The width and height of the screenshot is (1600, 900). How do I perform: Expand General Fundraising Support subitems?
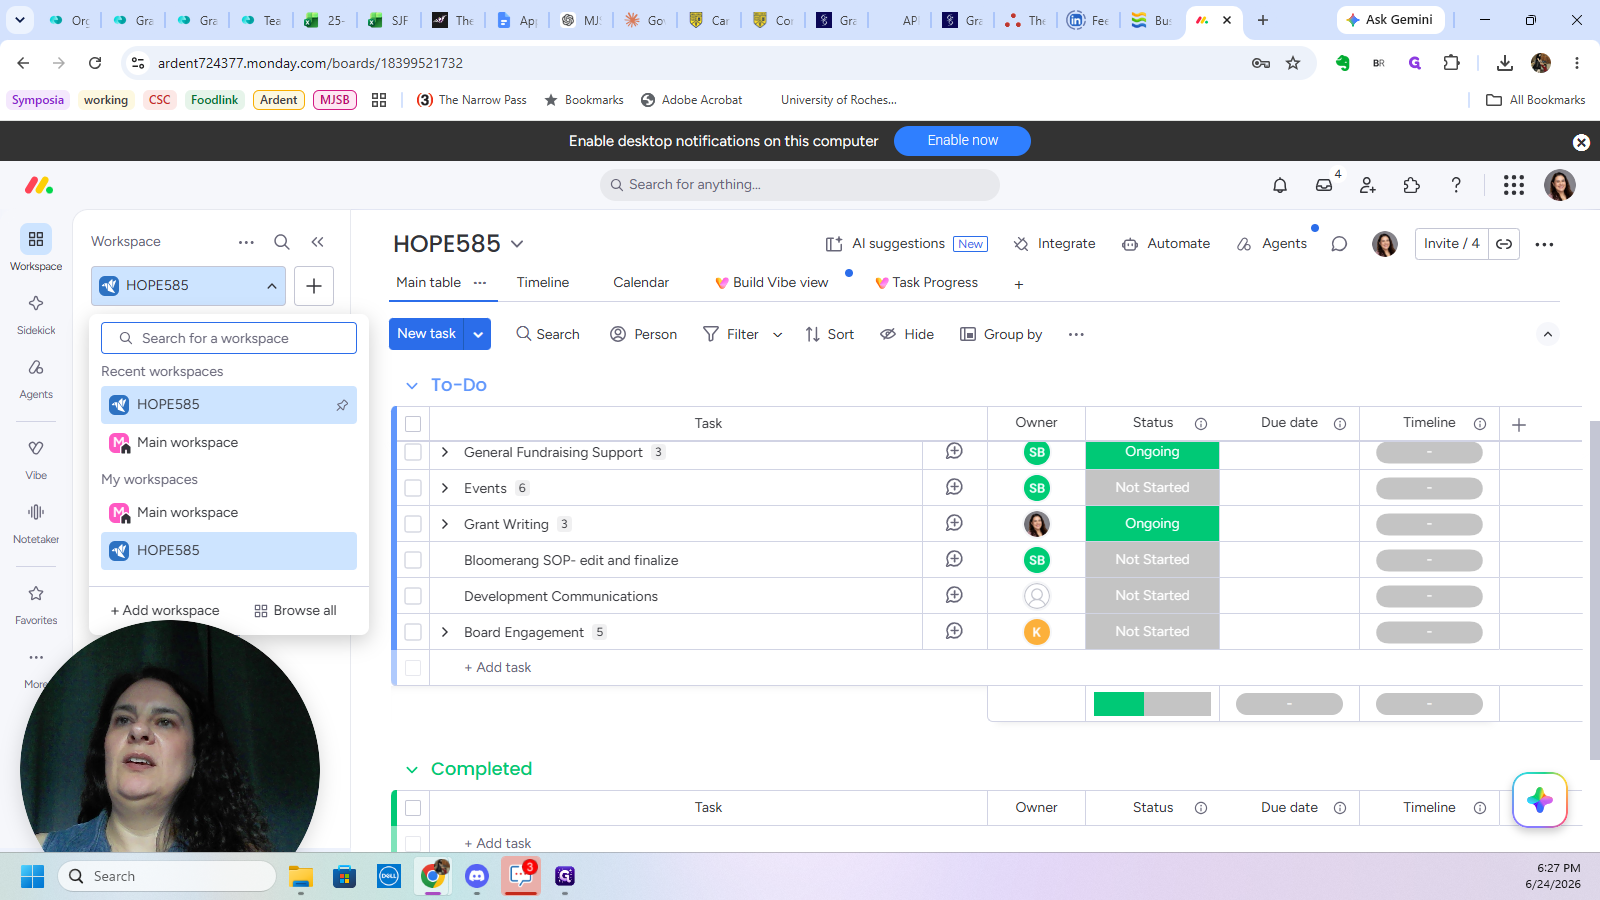click(x=445, y=452)
